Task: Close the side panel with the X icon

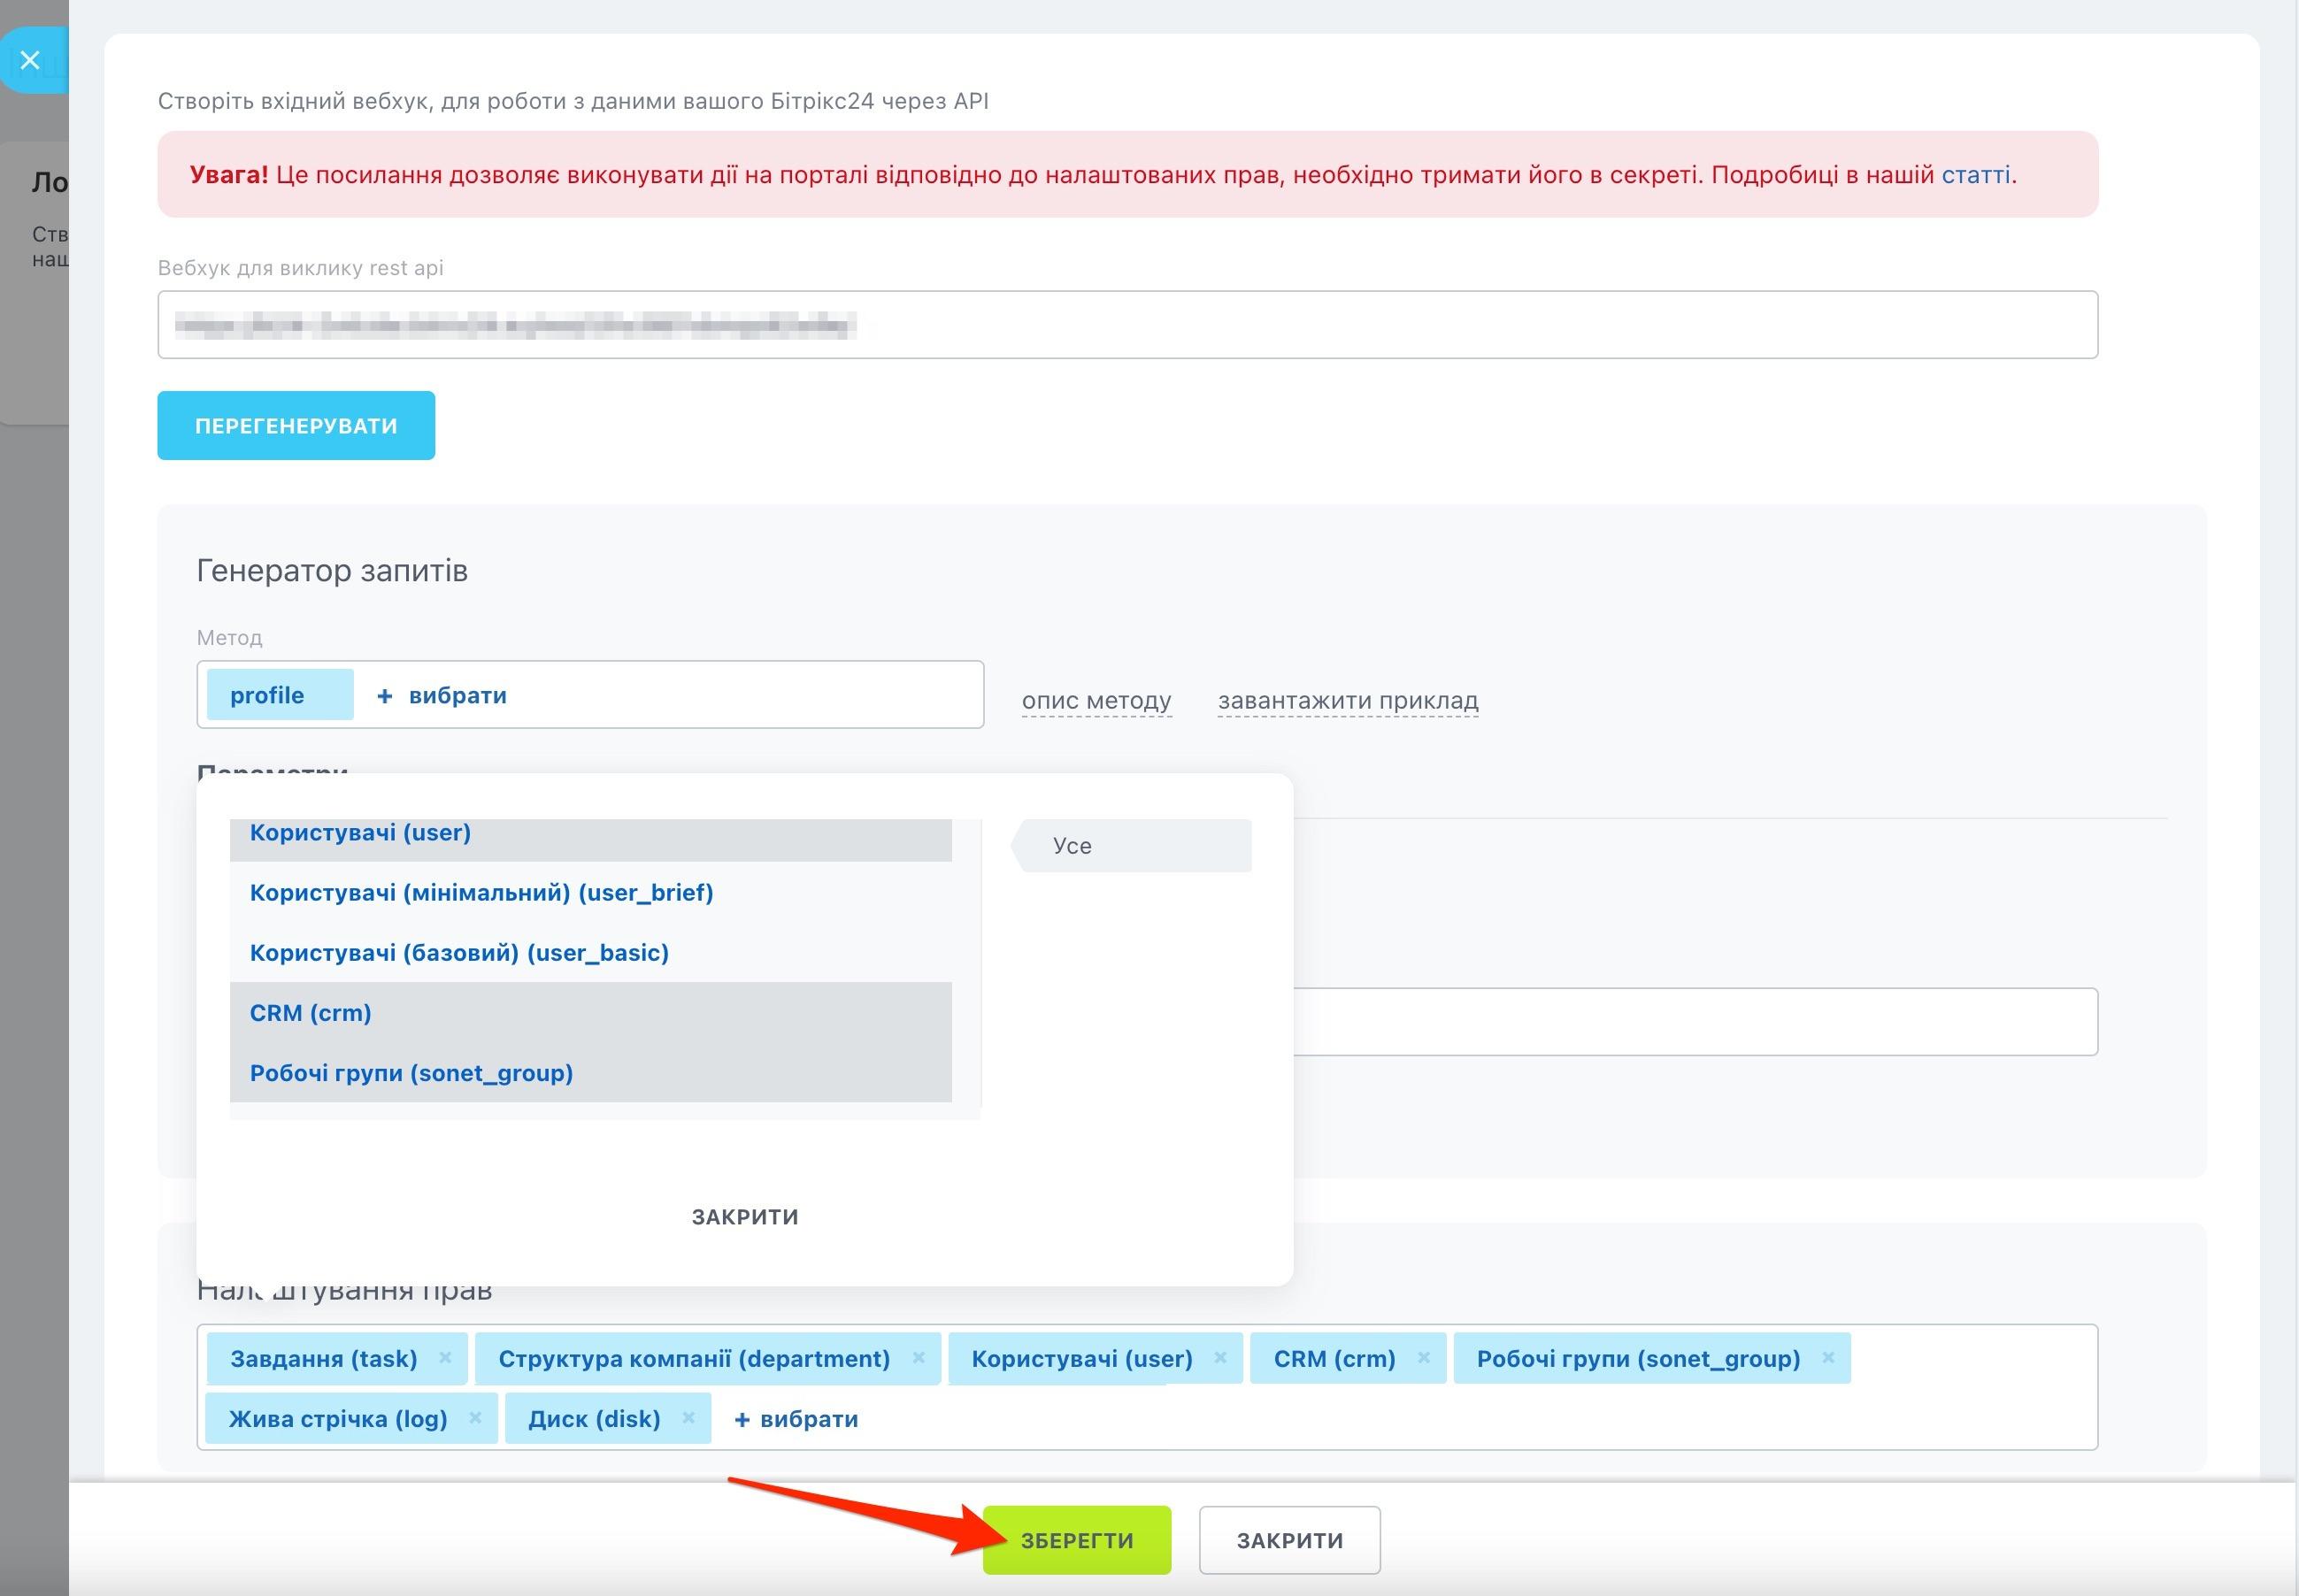Action: [x=30, y=60]
